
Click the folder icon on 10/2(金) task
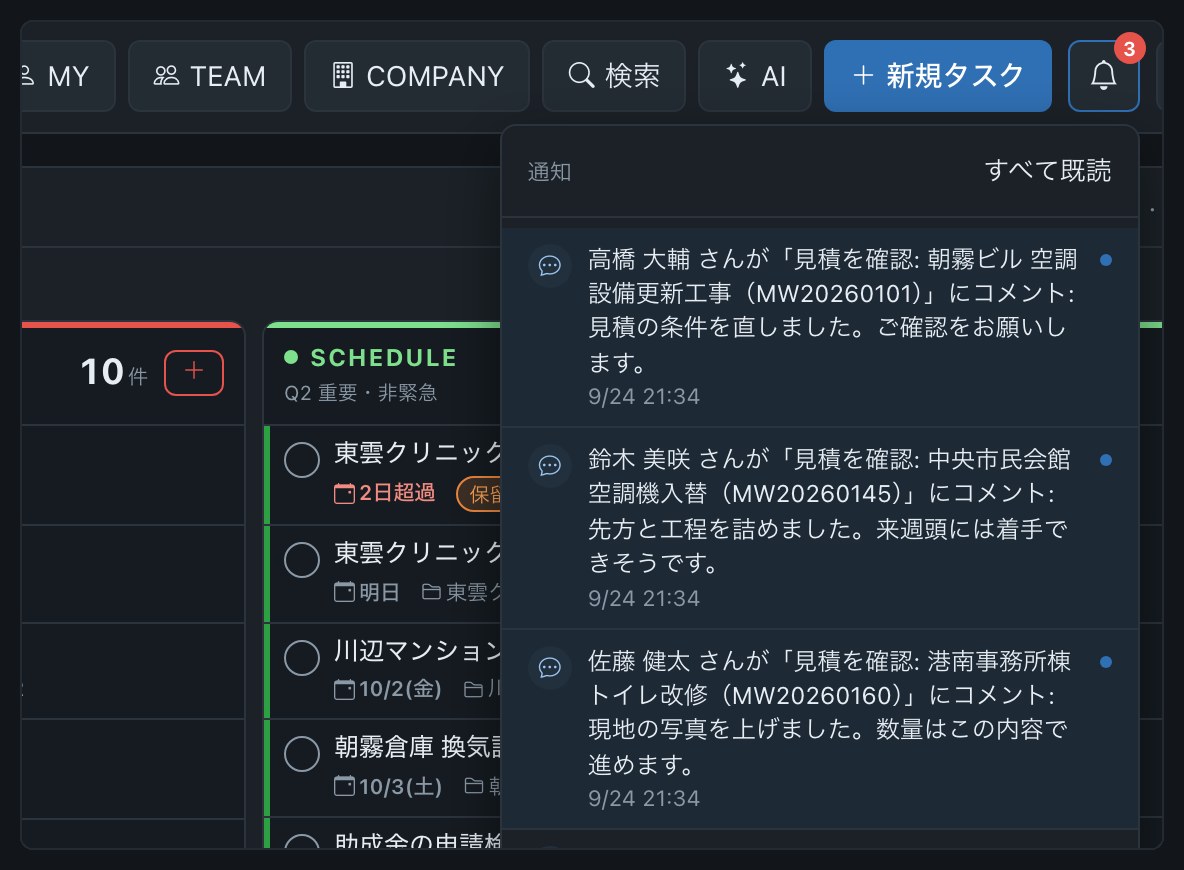tap(473, 689)
